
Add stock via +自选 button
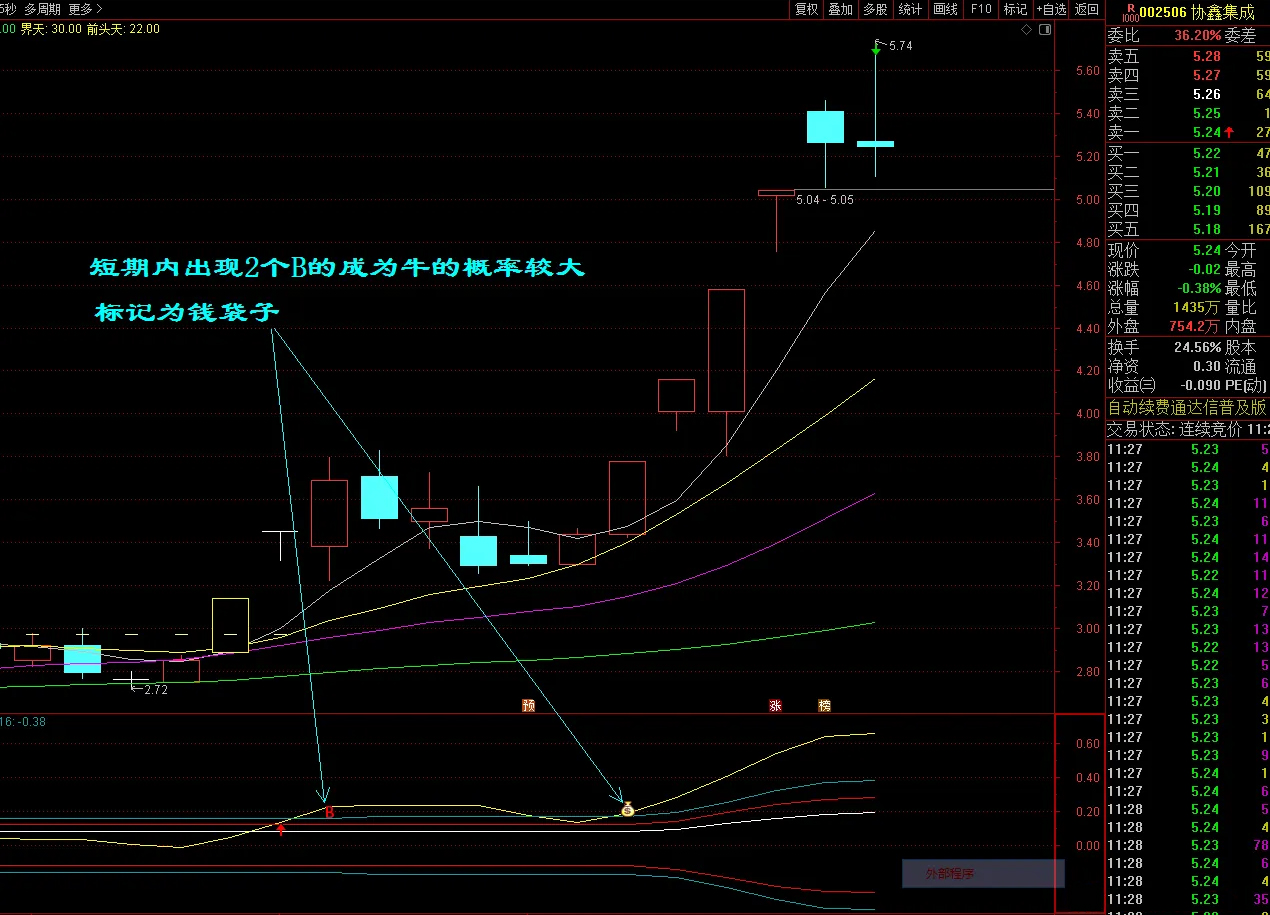click(x=1050, y=9)
